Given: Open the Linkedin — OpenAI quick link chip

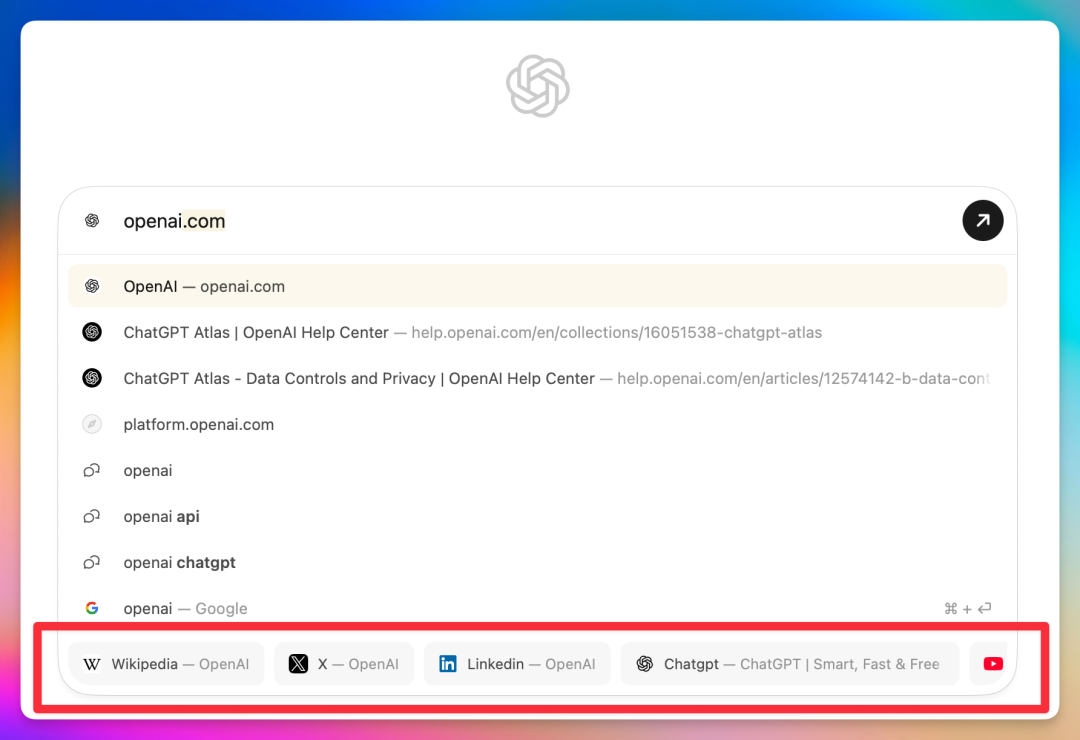Looking at the screenshot, I should coord(517,663).
